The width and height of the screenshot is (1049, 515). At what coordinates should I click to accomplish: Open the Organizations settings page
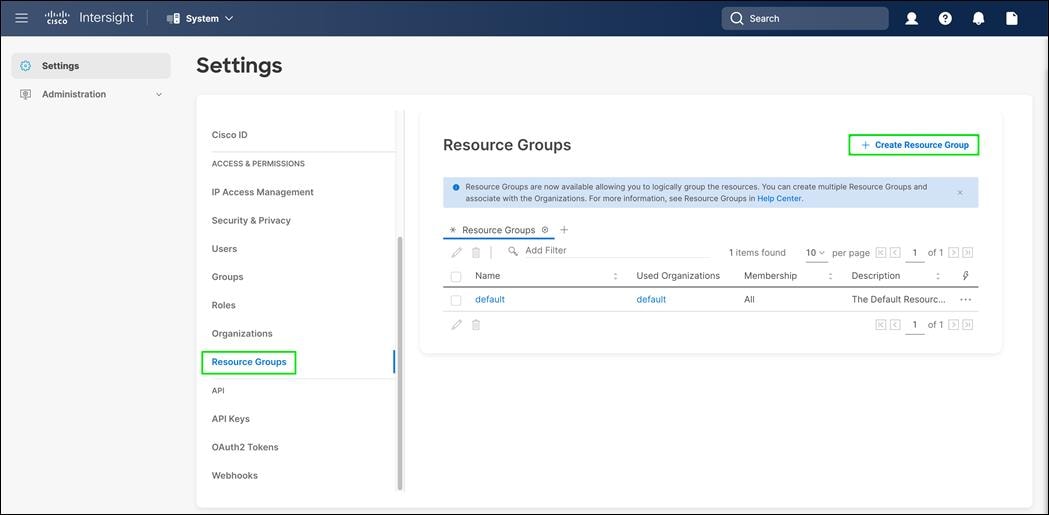click(242, 334)
